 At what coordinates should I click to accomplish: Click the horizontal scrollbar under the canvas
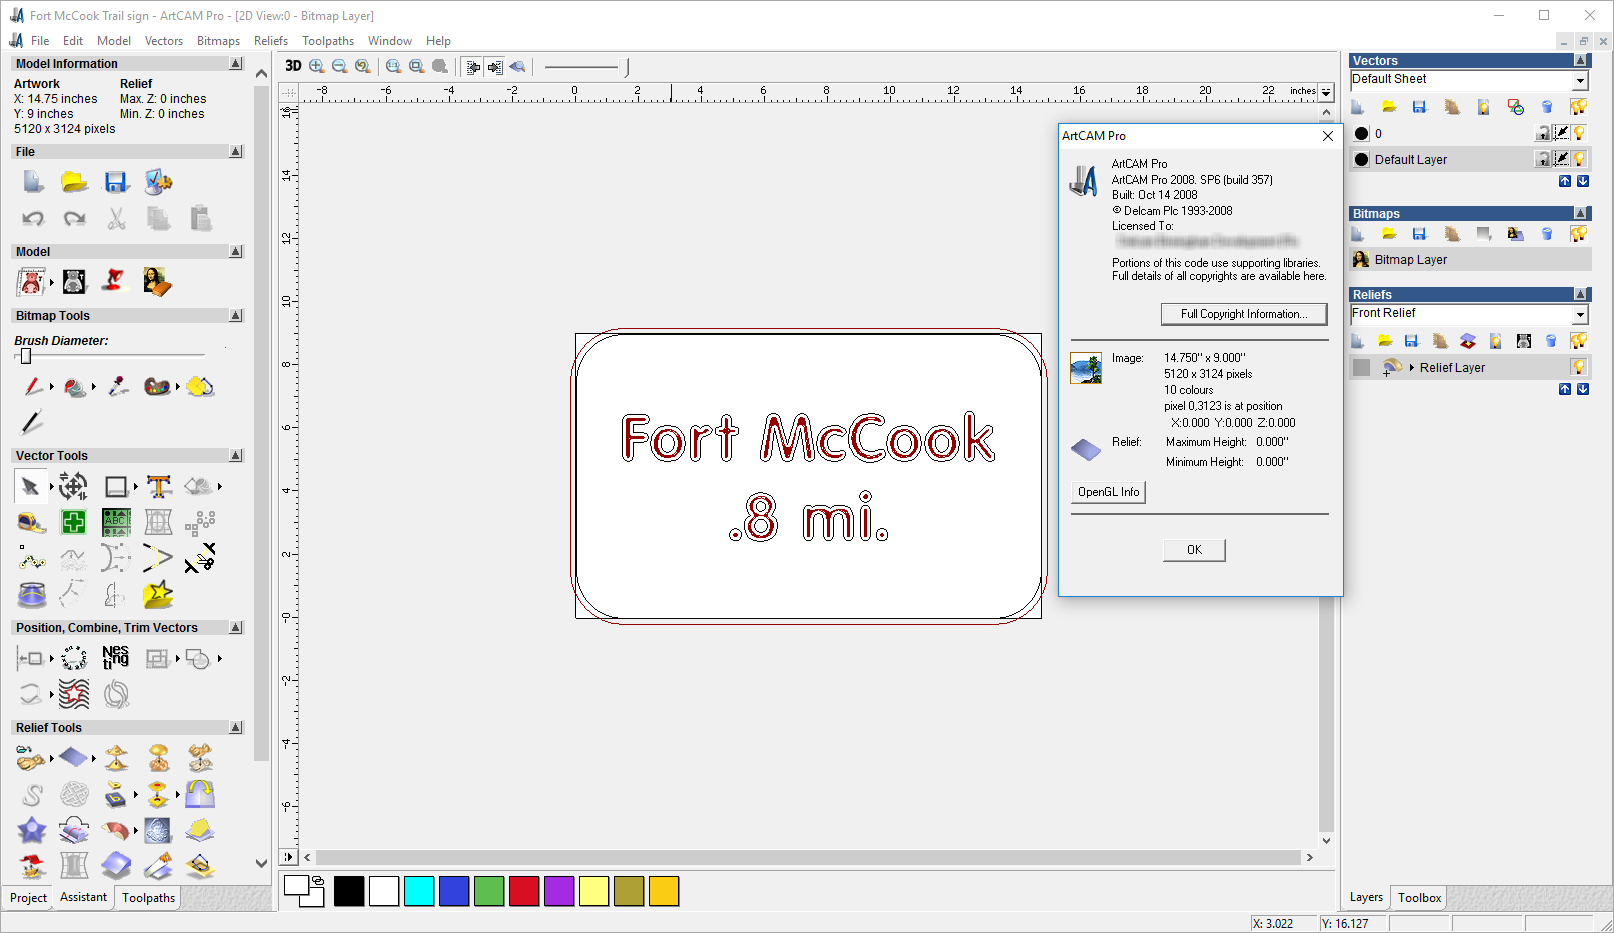809,858
